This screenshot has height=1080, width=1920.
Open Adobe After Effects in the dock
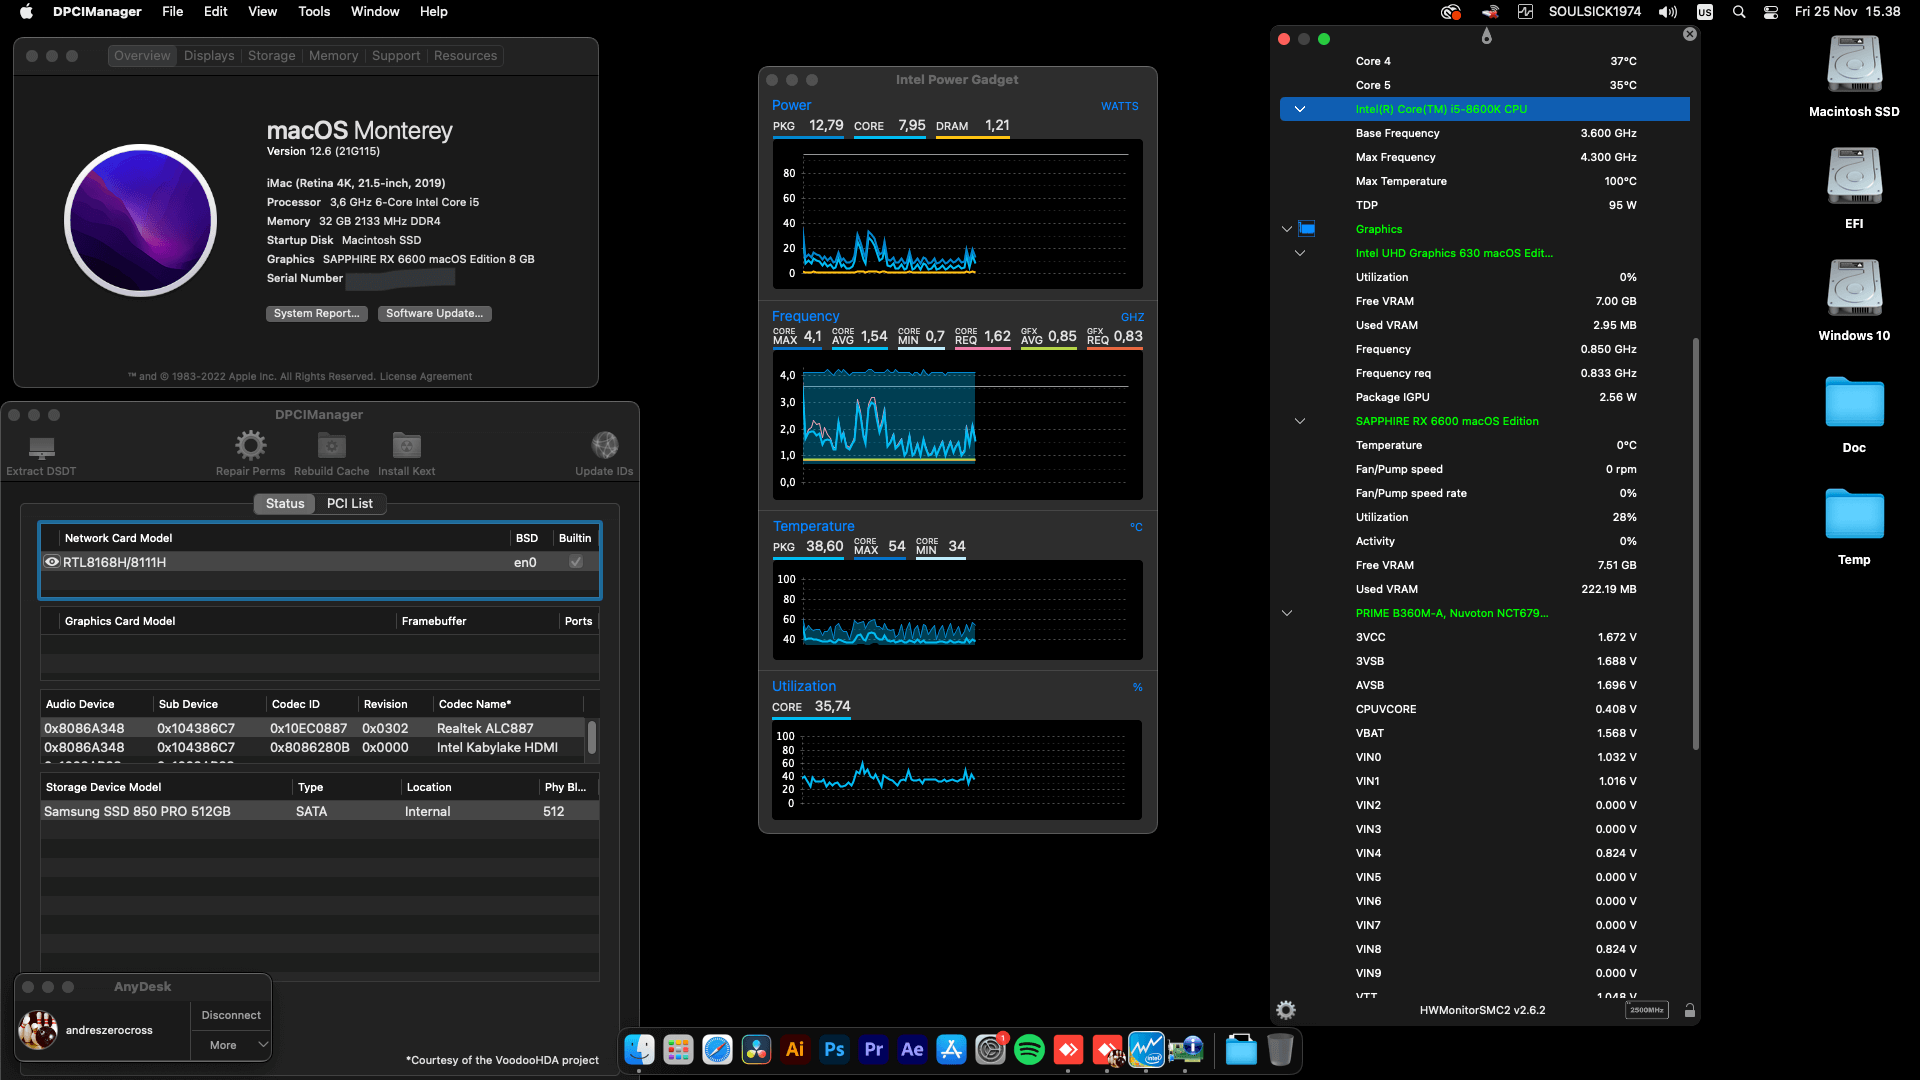[x=912, y=1049]
